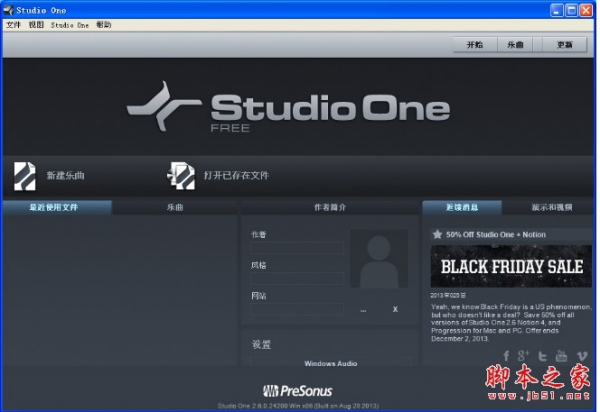
Task: Select the news feed tab
Action: tap(462, 207)
